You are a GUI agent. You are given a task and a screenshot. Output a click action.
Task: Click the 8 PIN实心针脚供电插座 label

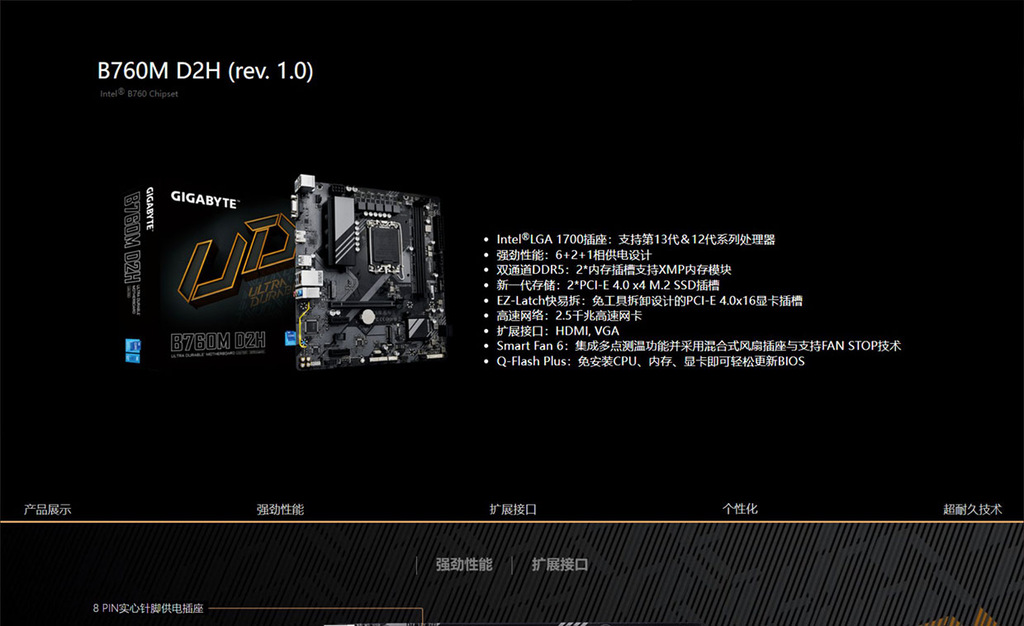coord(148,608)
